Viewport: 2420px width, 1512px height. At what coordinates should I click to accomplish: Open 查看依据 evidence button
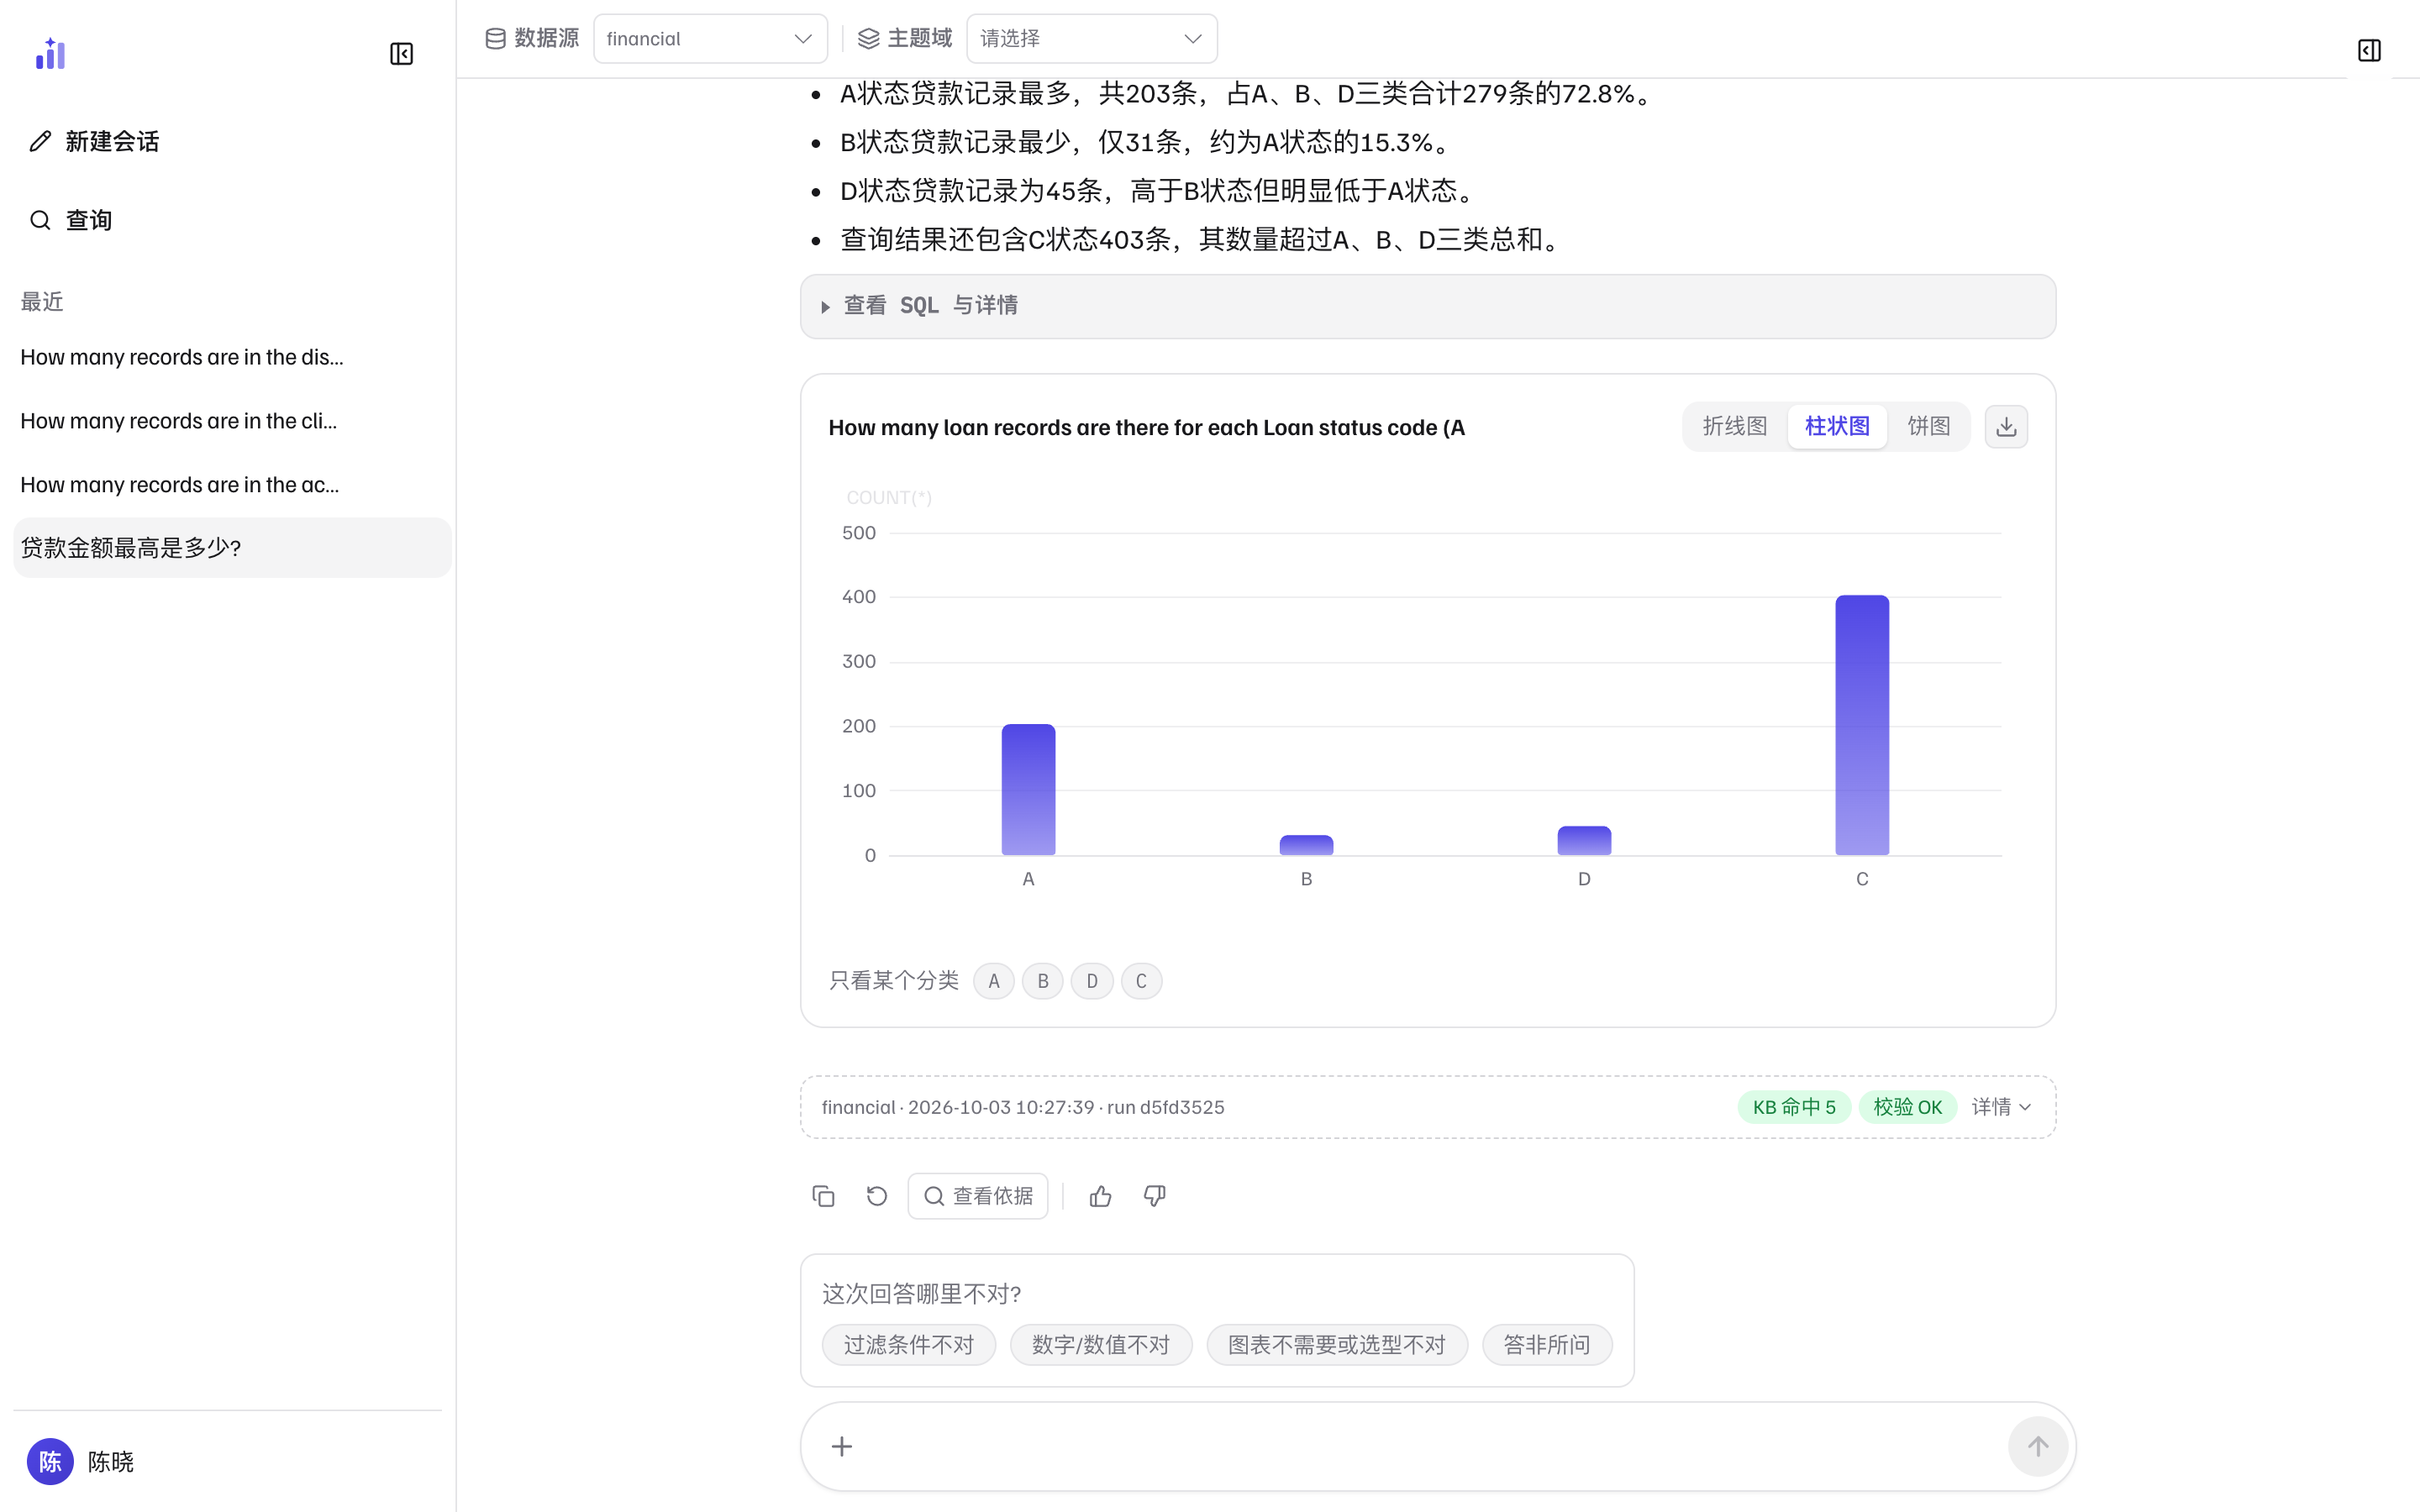pyautogui.click(x=977, y=1196)
